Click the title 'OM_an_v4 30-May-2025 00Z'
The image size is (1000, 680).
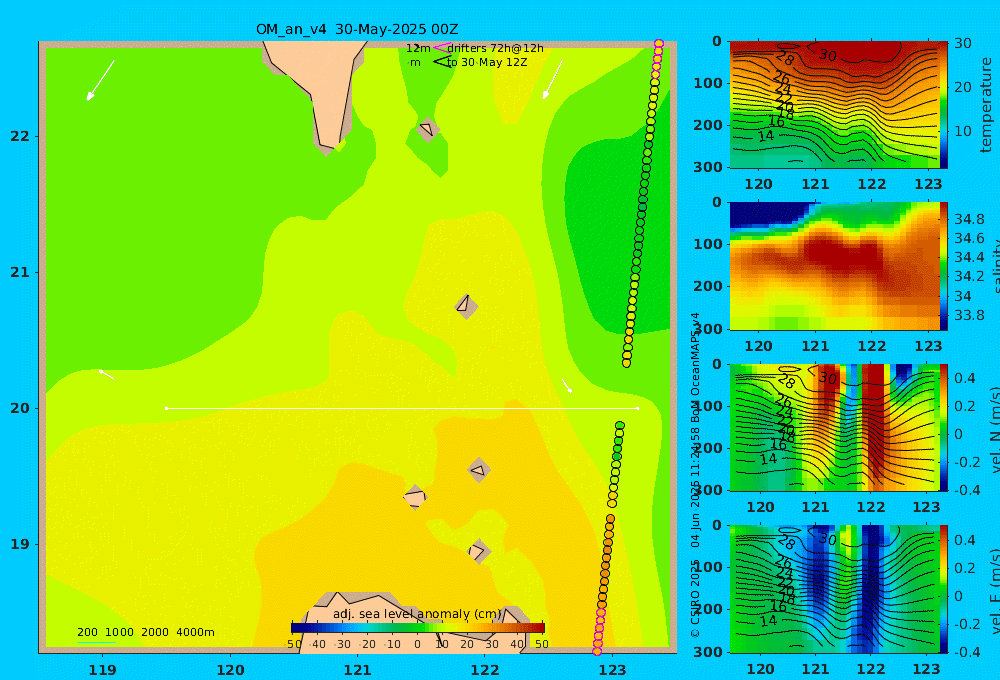point(357,29)
